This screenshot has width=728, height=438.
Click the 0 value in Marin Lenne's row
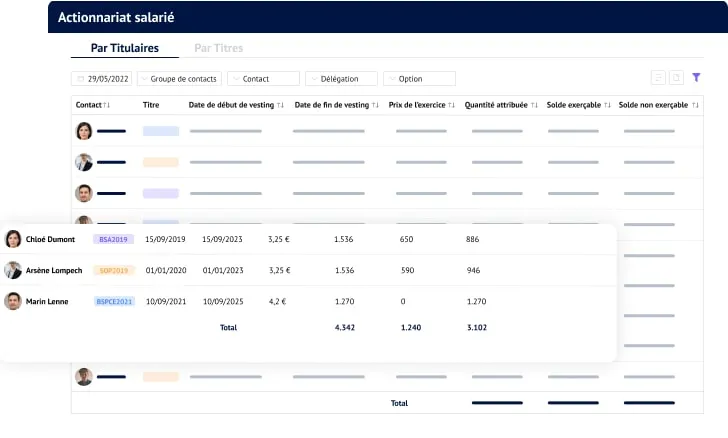point(403,301)
